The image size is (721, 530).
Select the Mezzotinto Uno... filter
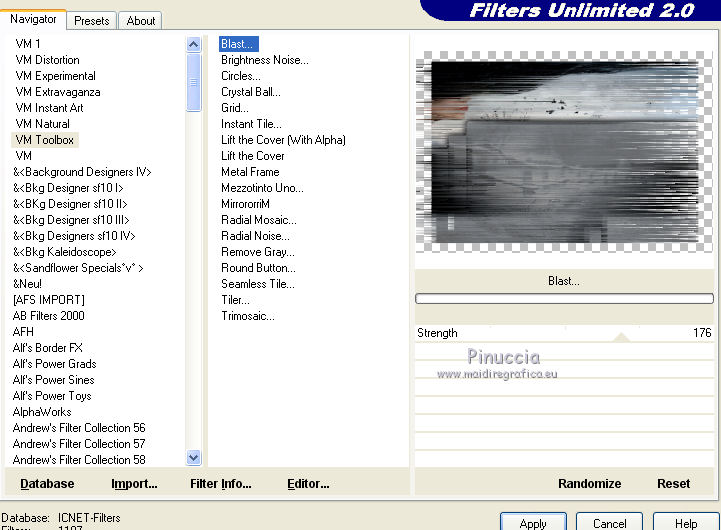pyautogui.click(x=262, y=188)
